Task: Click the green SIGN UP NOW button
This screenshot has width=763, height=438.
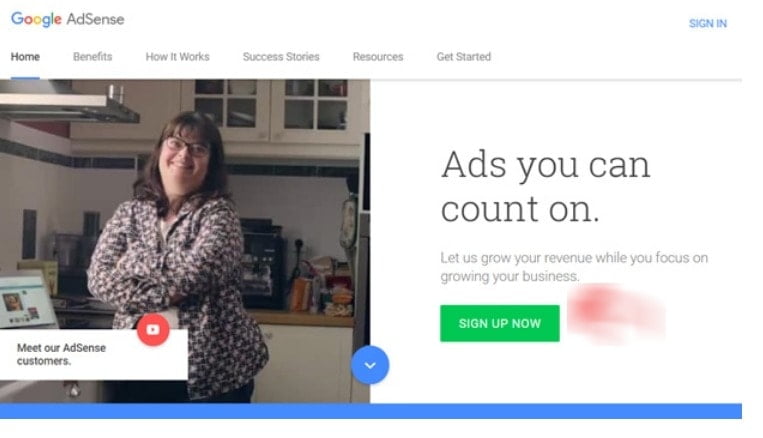Action: (x=500, y=323)
